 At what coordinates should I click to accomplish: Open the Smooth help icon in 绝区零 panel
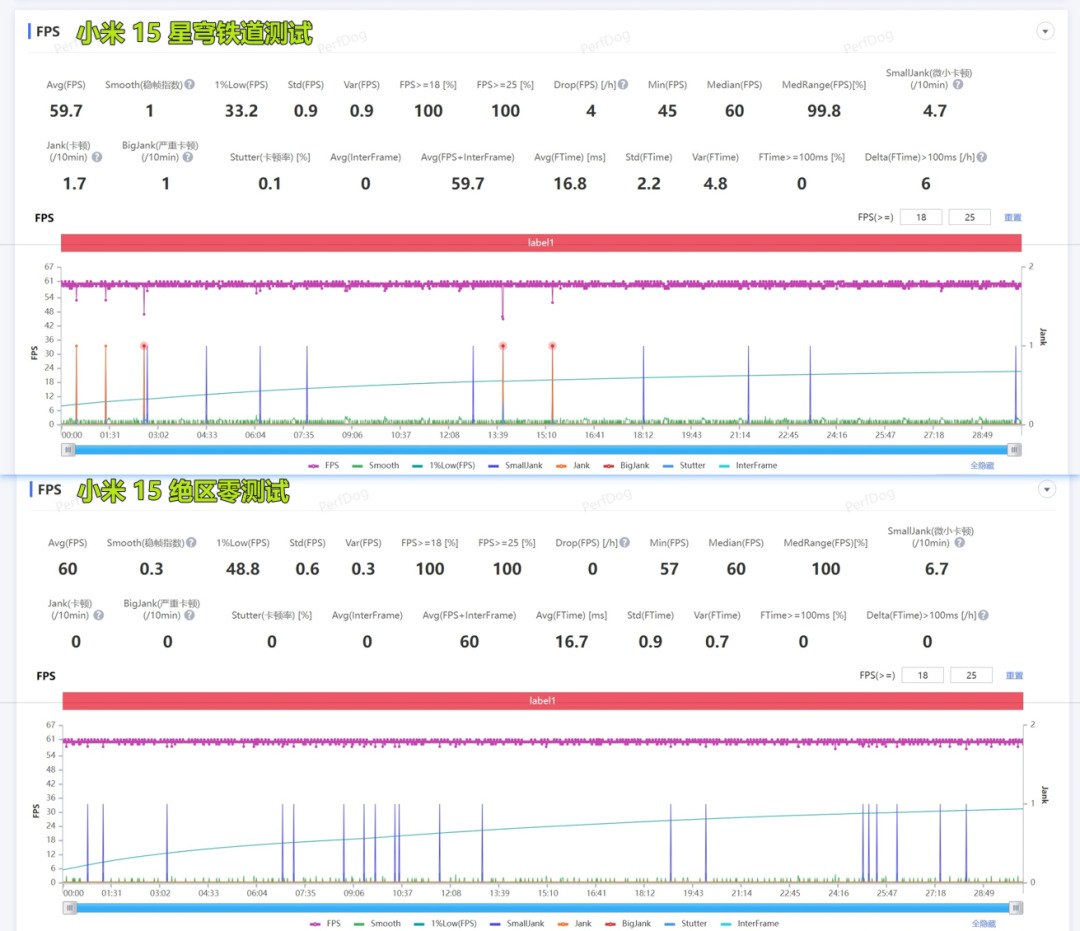pyautogui.click(x=191, y=543)
